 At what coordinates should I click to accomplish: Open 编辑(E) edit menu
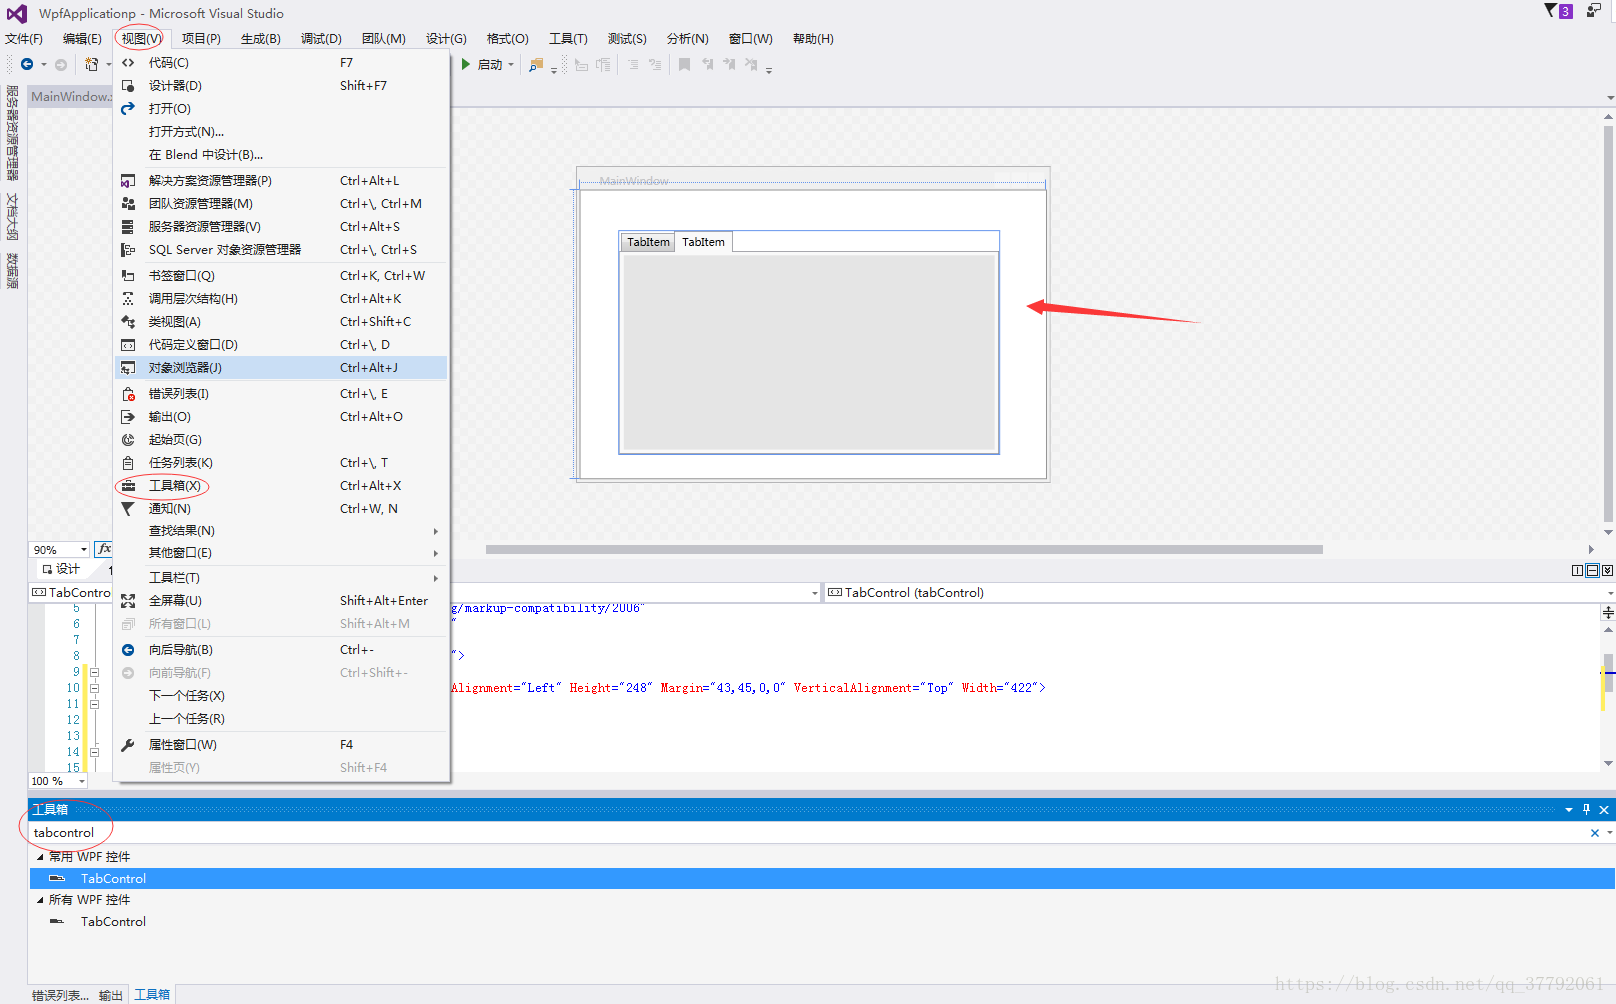click(82, 38)
